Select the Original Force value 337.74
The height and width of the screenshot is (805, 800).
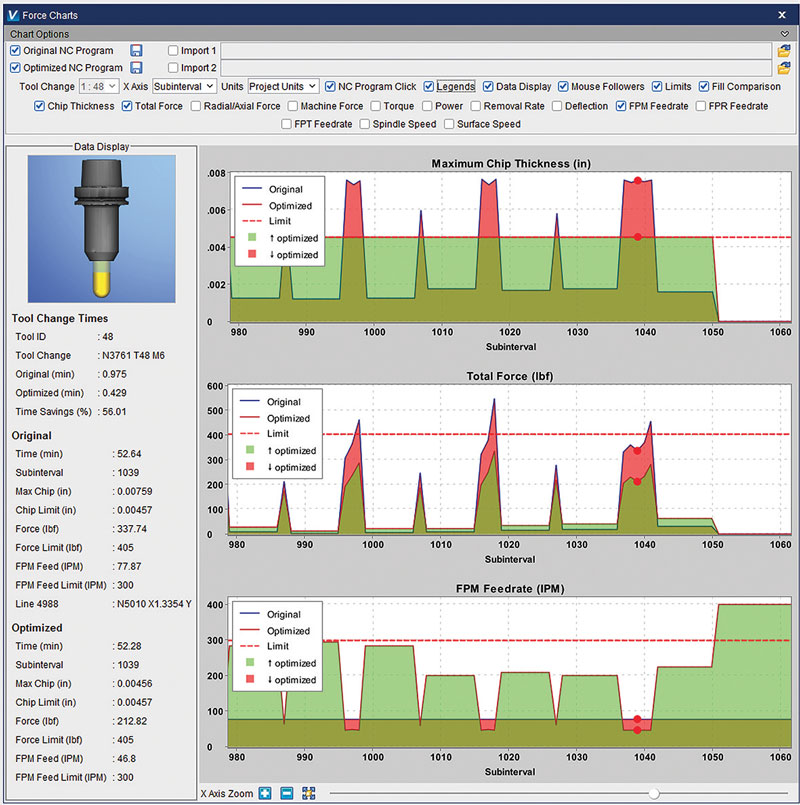coord(132,529)
